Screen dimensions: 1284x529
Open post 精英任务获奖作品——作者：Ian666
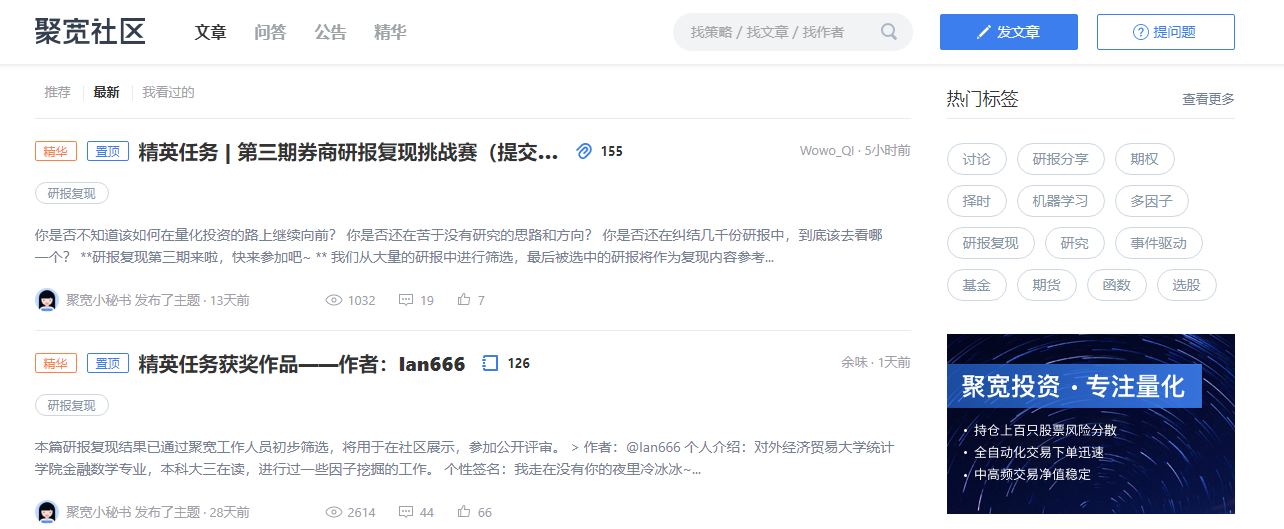pos(302,364)
